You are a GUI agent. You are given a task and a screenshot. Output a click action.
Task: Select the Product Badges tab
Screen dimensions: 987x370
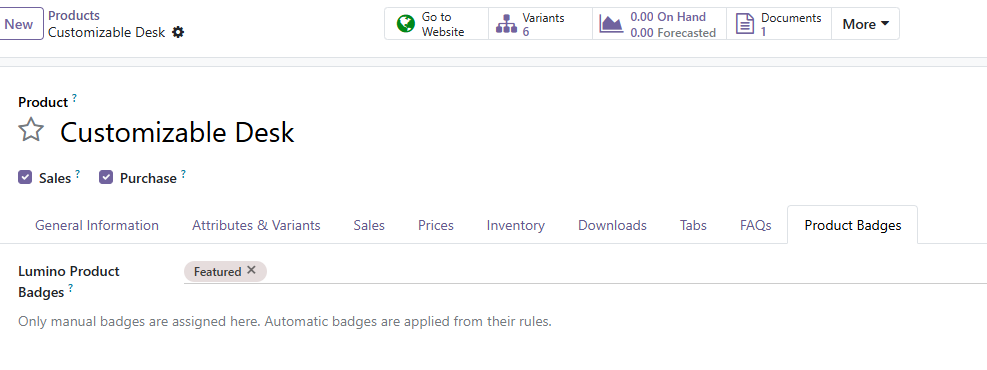coord(853,225)
